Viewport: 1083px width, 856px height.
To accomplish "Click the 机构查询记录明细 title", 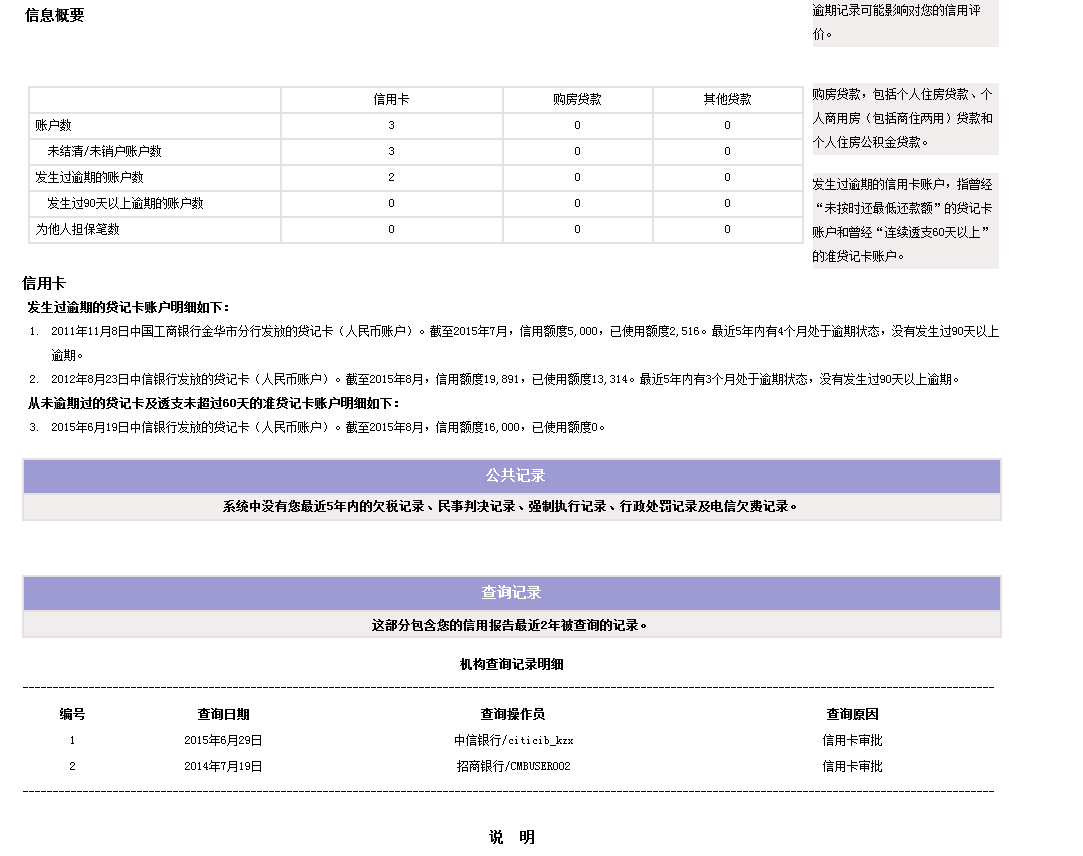I will [x=512, y=665].
